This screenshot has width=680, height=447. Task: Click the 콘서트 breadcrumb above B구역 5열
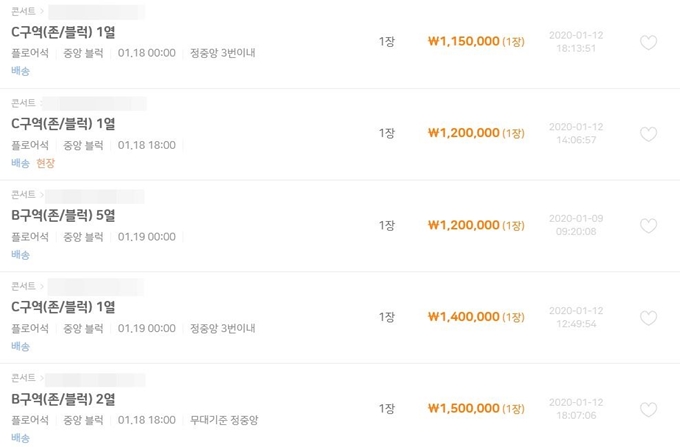23,195
